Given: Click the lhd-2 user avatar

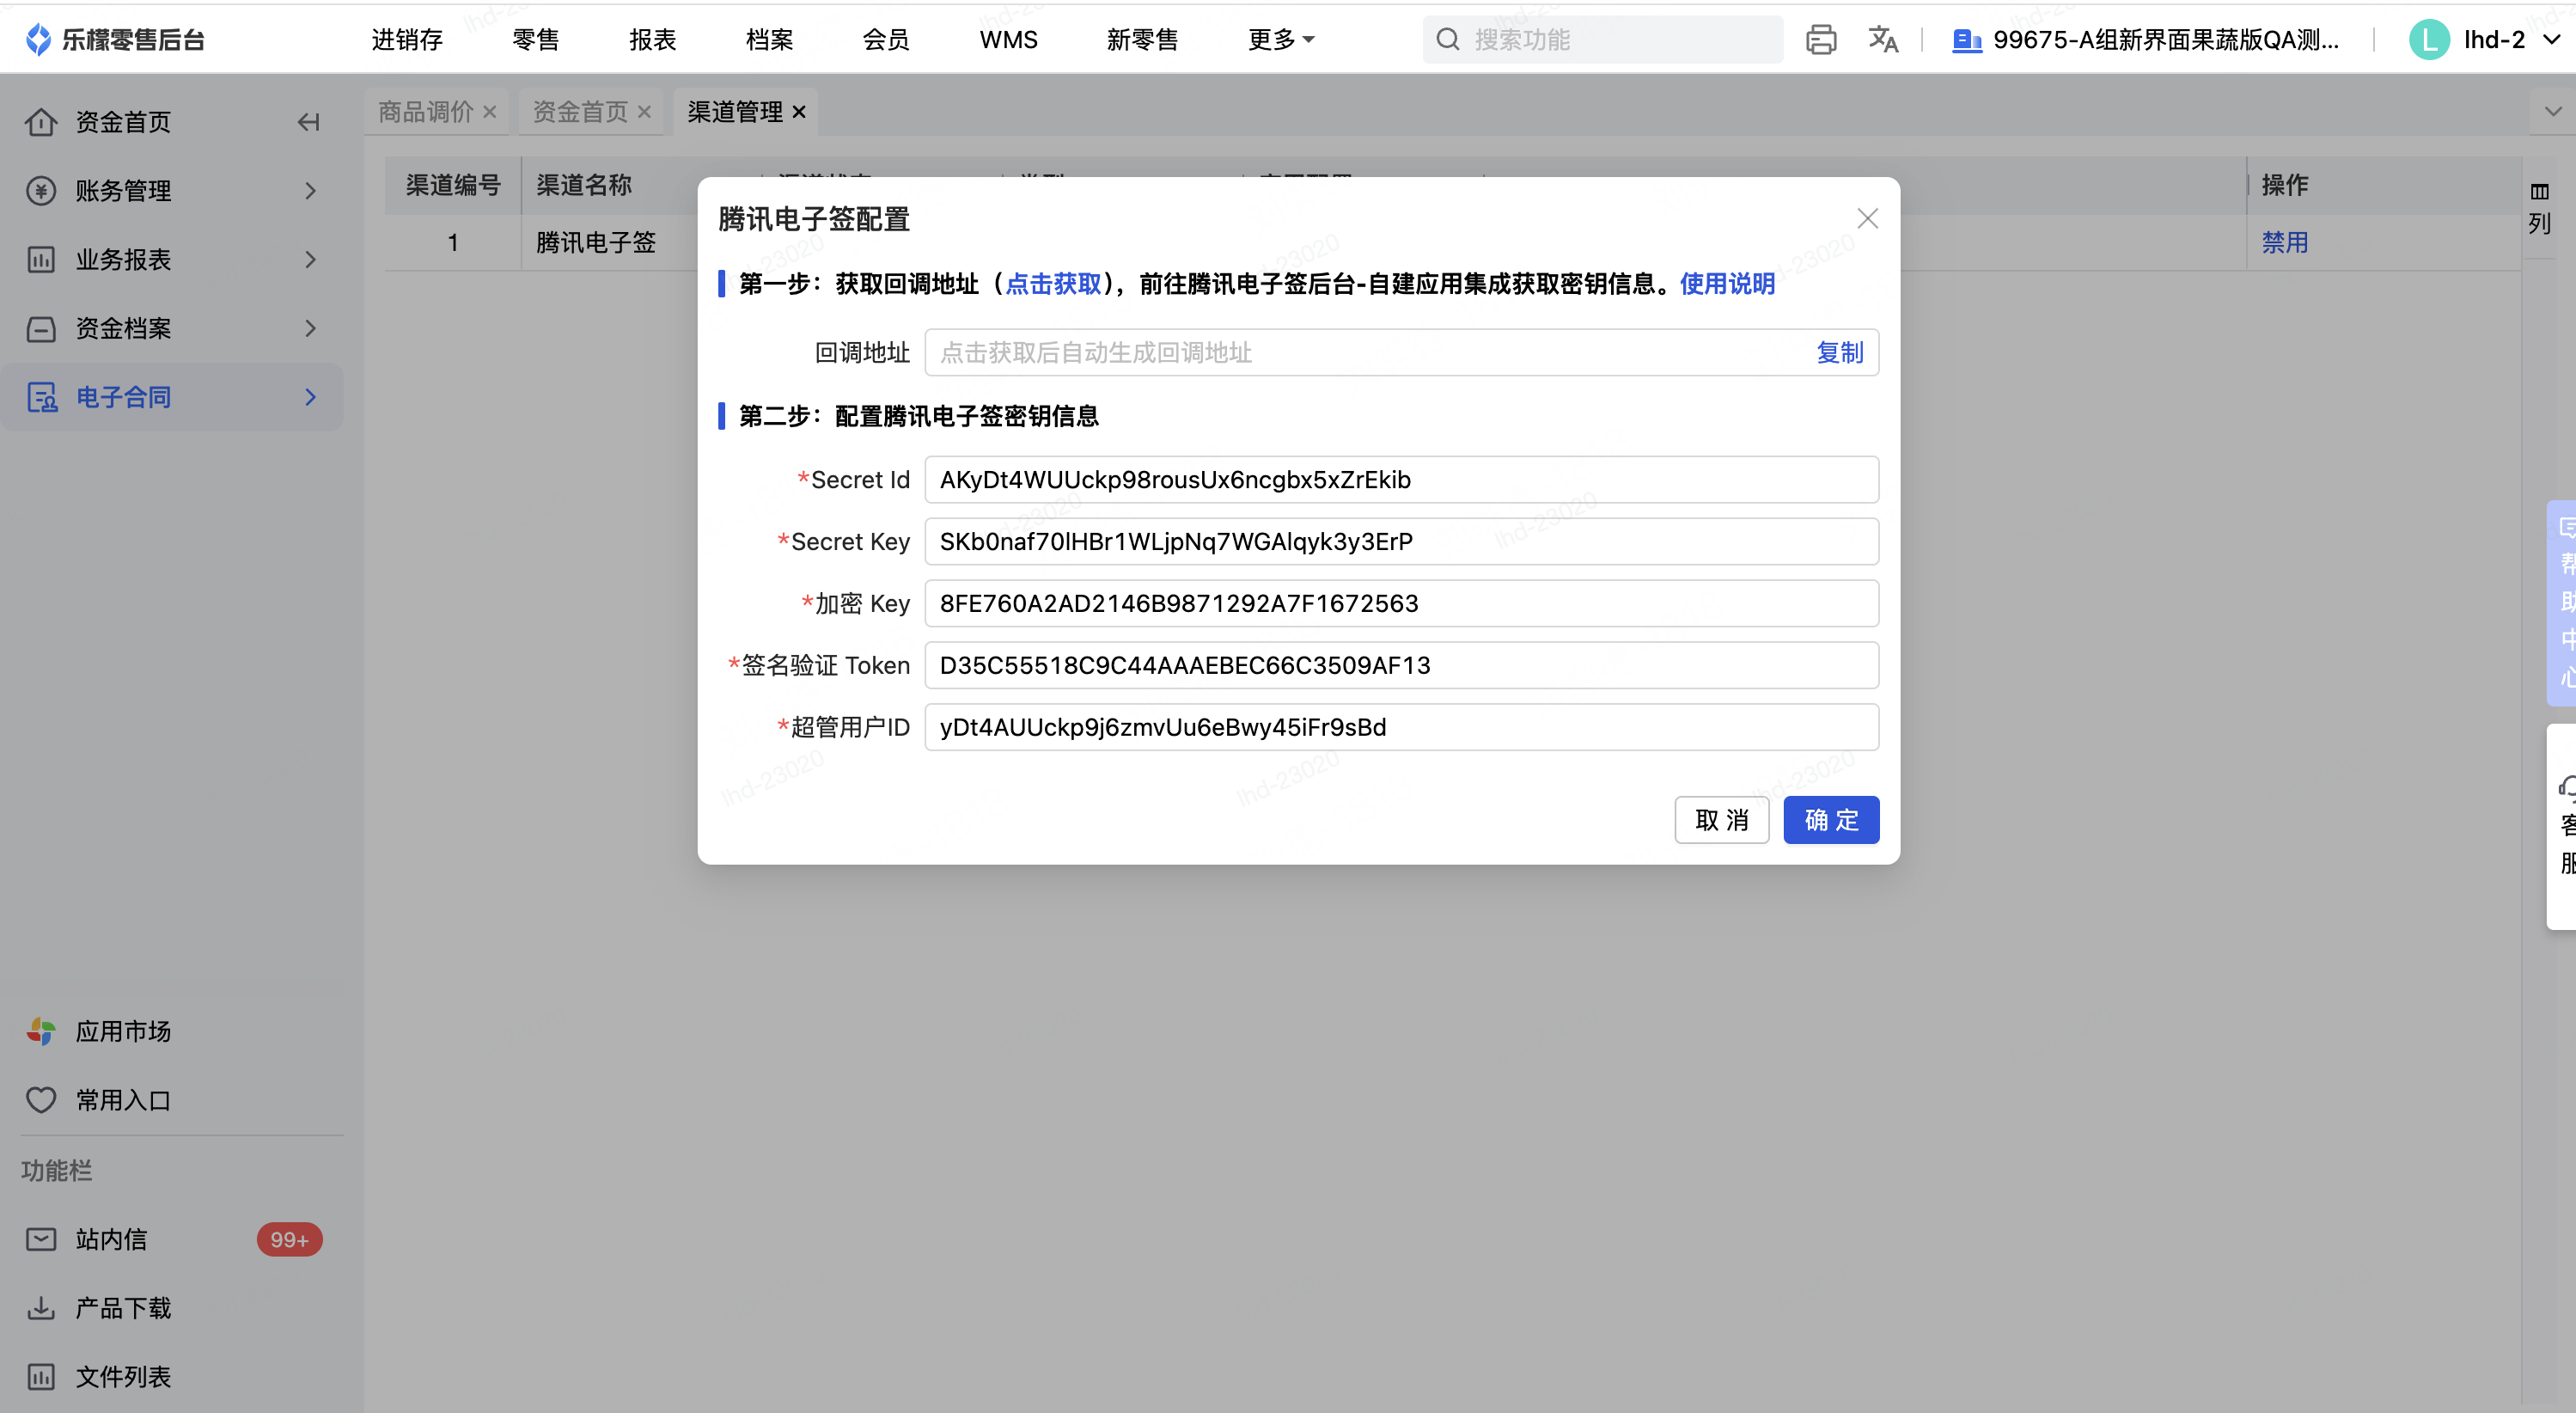Looking at the screenshot, I should (x=2429, y=39).
